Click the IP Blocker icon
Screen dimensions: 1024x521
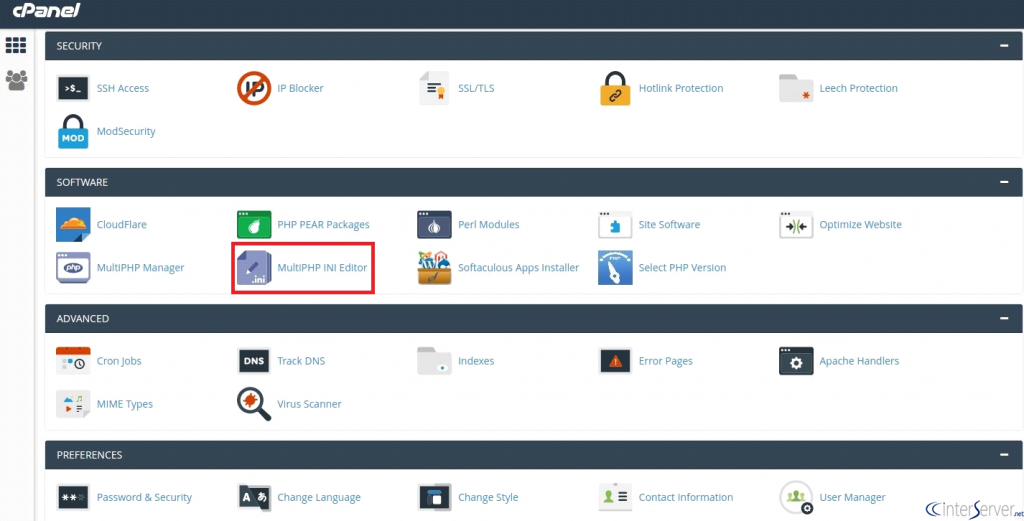pyautogui.click(x=254, y=88)
